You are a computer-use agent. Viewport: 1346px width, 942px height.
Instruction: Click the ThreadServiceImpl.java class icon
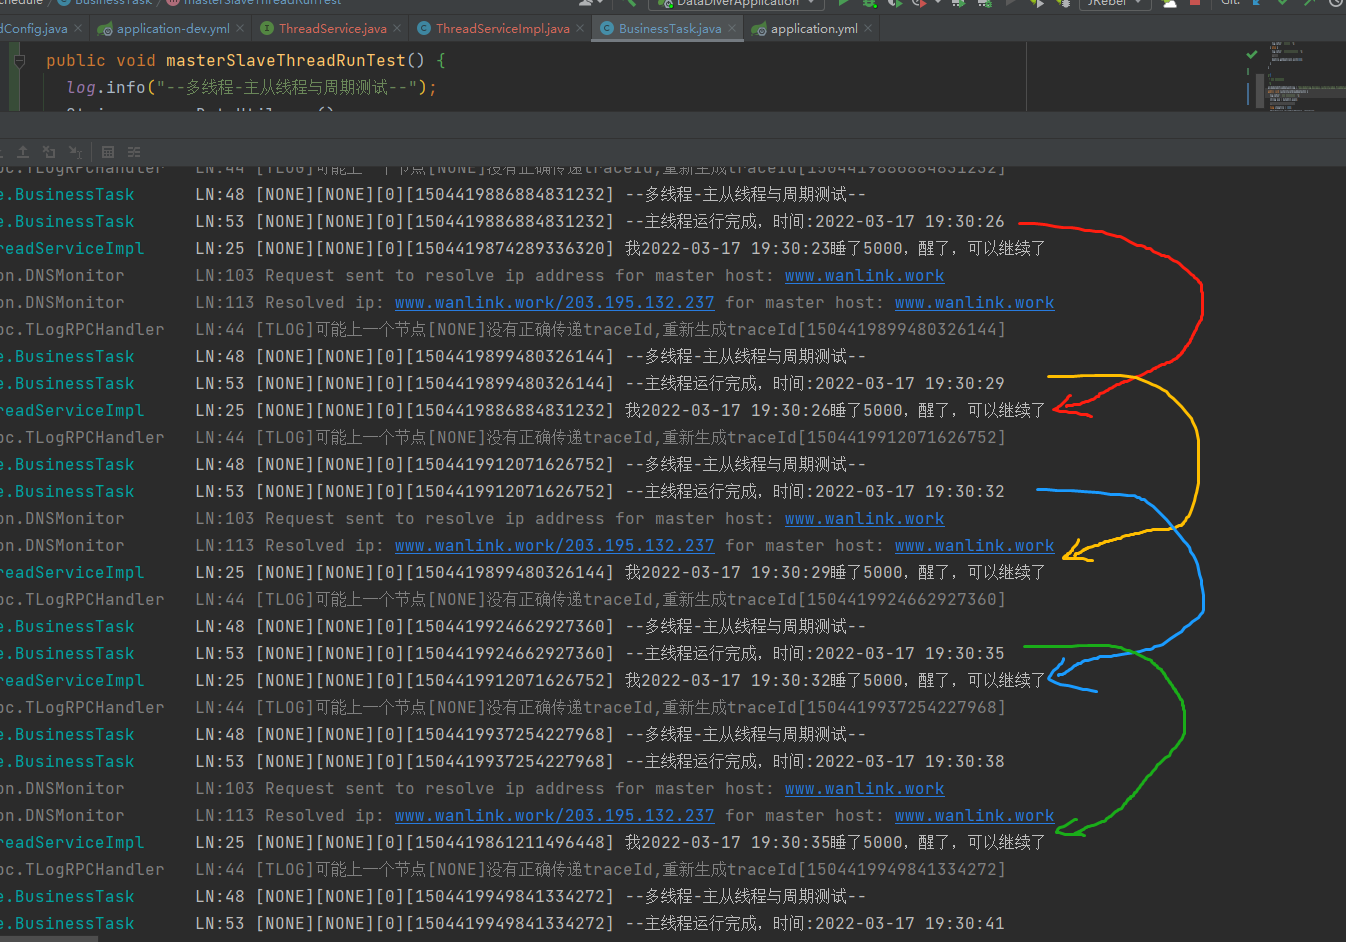coord(424,29)
